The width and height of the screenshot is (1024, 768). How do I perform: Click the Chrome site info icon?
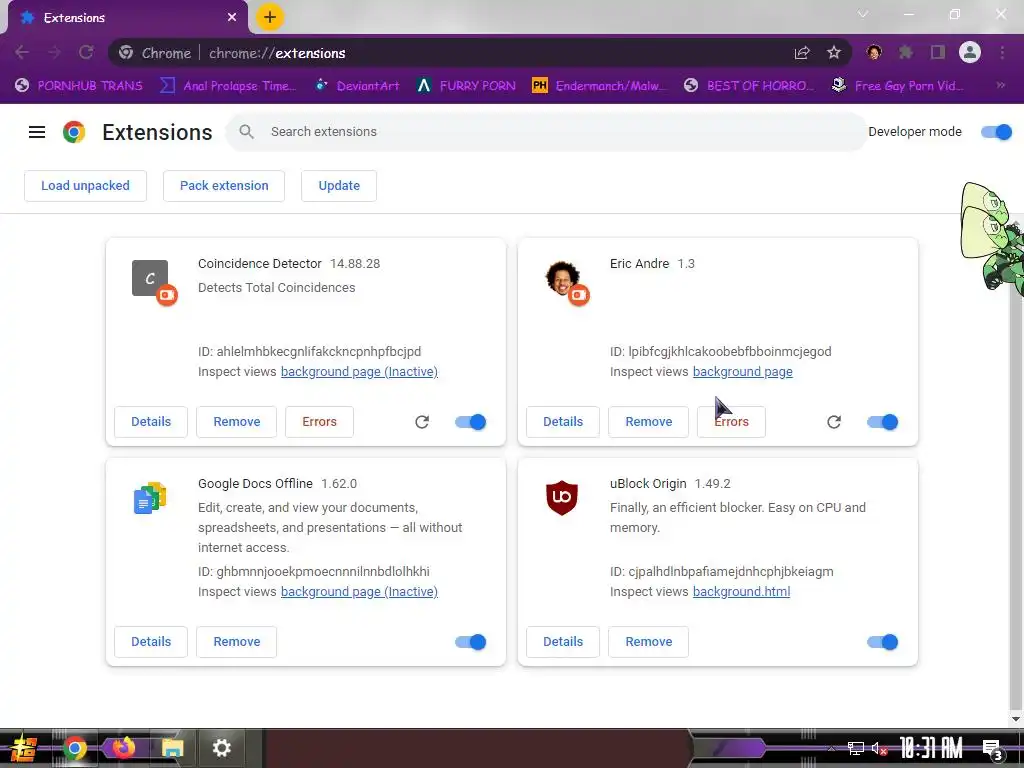pyautogui.click(x=126, y=53)
